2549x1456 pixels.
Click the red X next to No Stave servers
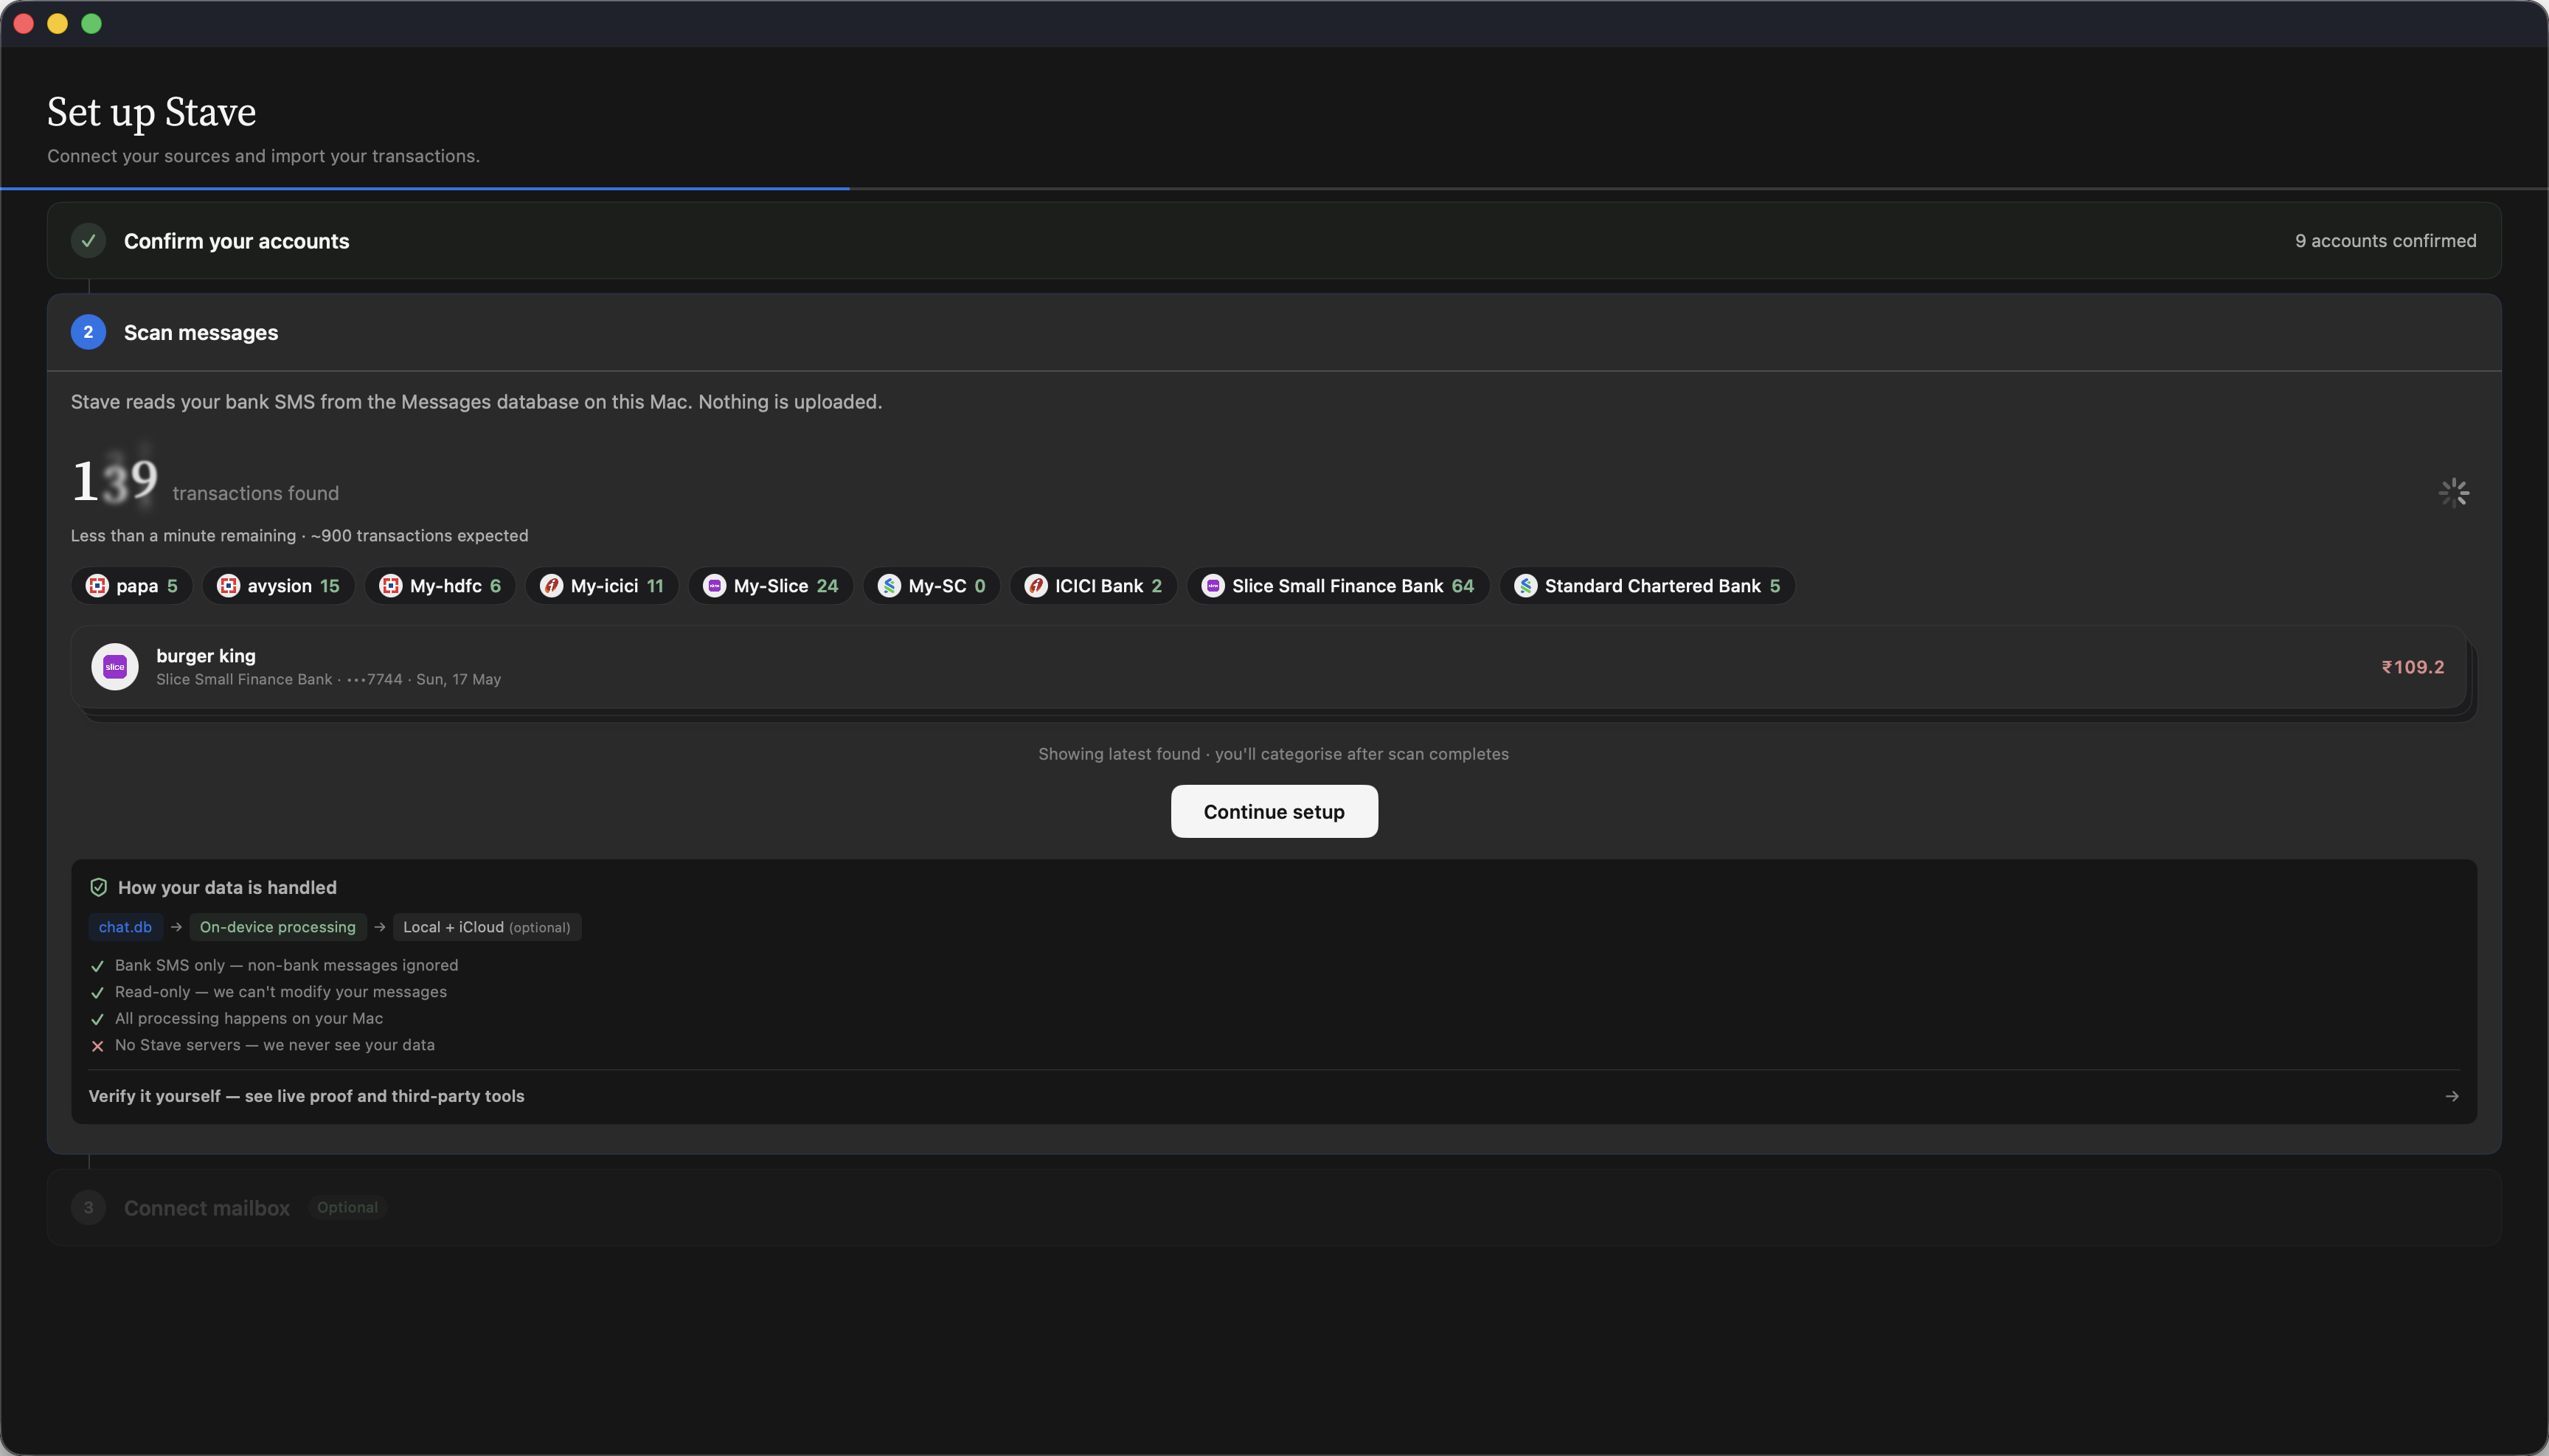(x=97, y=1046)
